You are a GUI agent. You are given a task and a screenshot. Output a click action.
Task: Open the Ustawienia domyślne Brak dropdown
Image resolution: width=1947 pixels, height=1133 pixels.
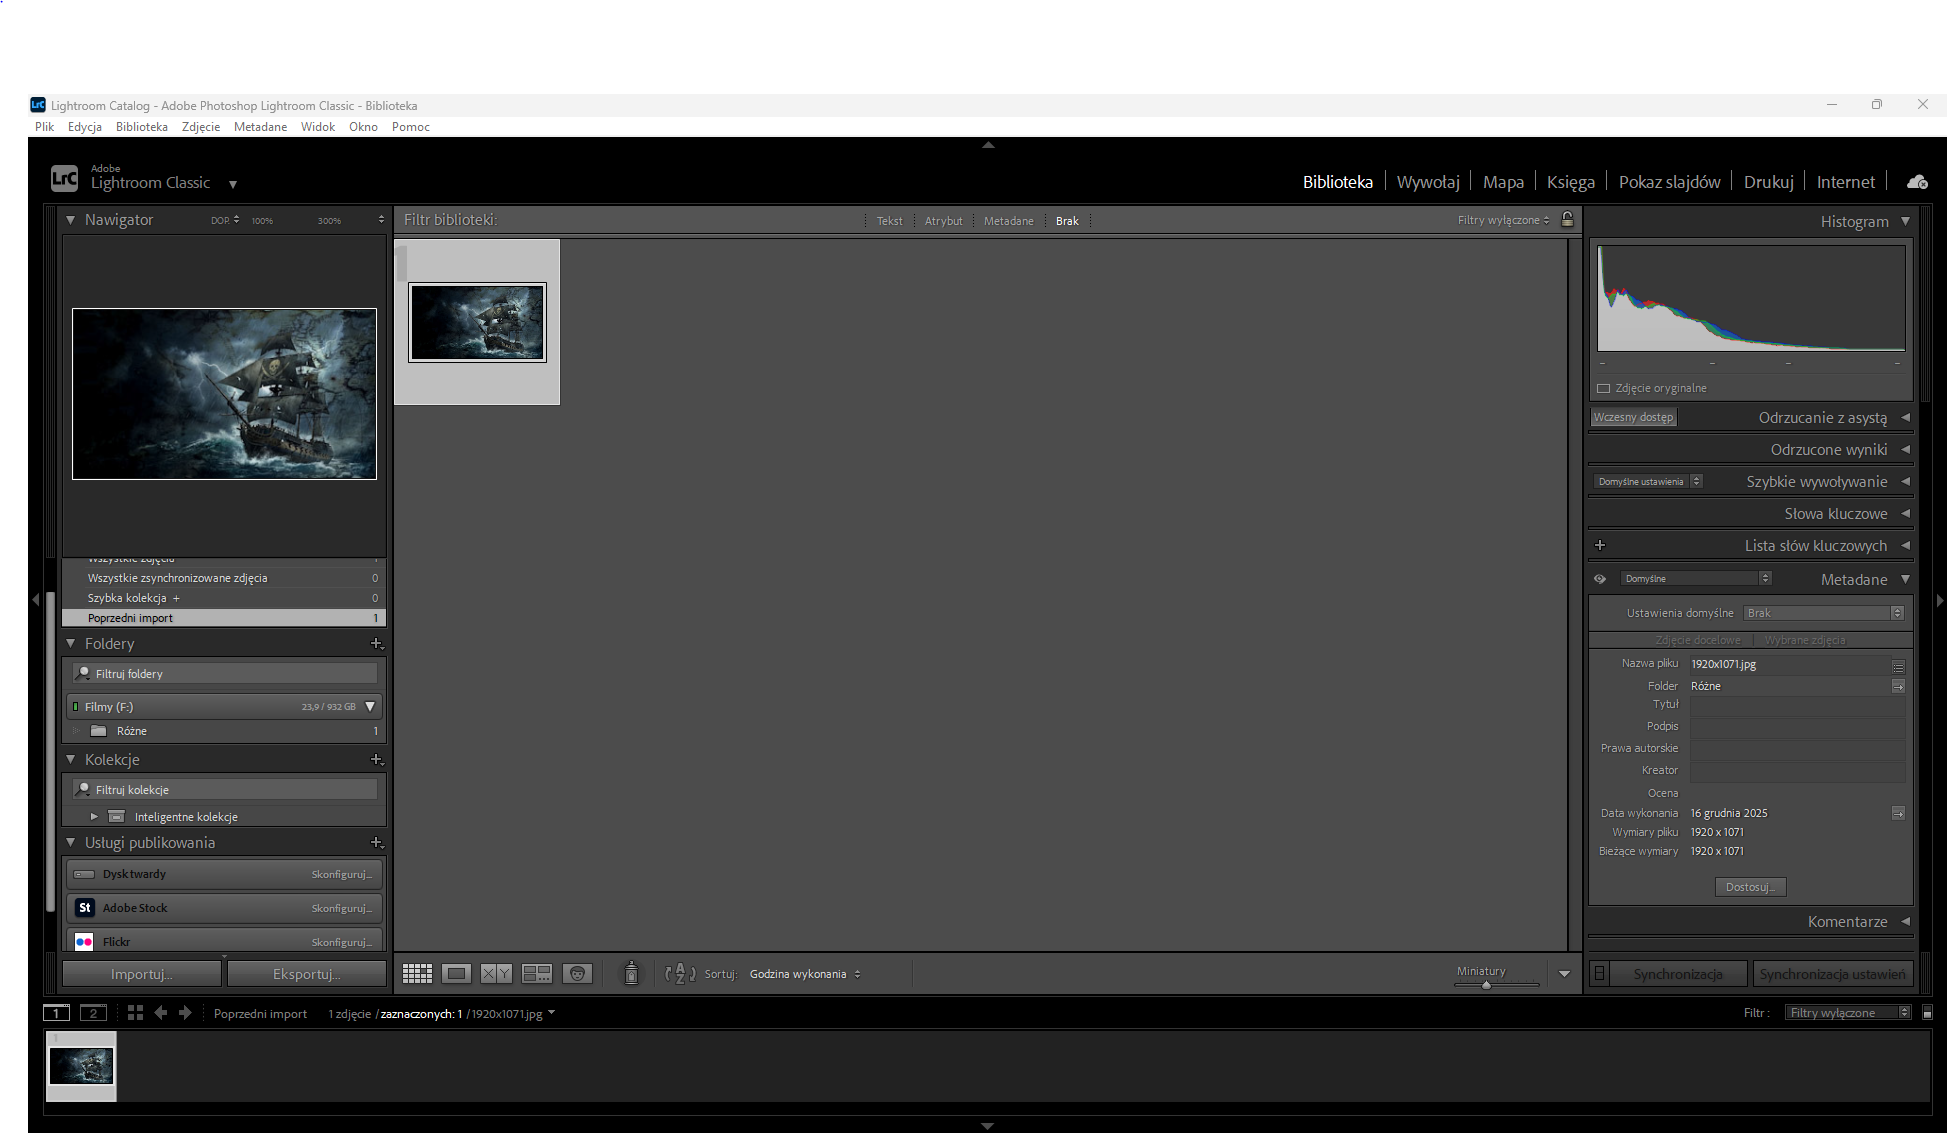click(1823, 613)
